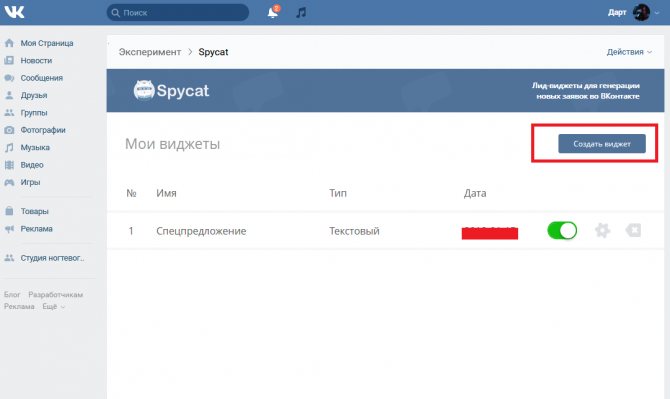Click the Дата column header

[x=475, y=194]
